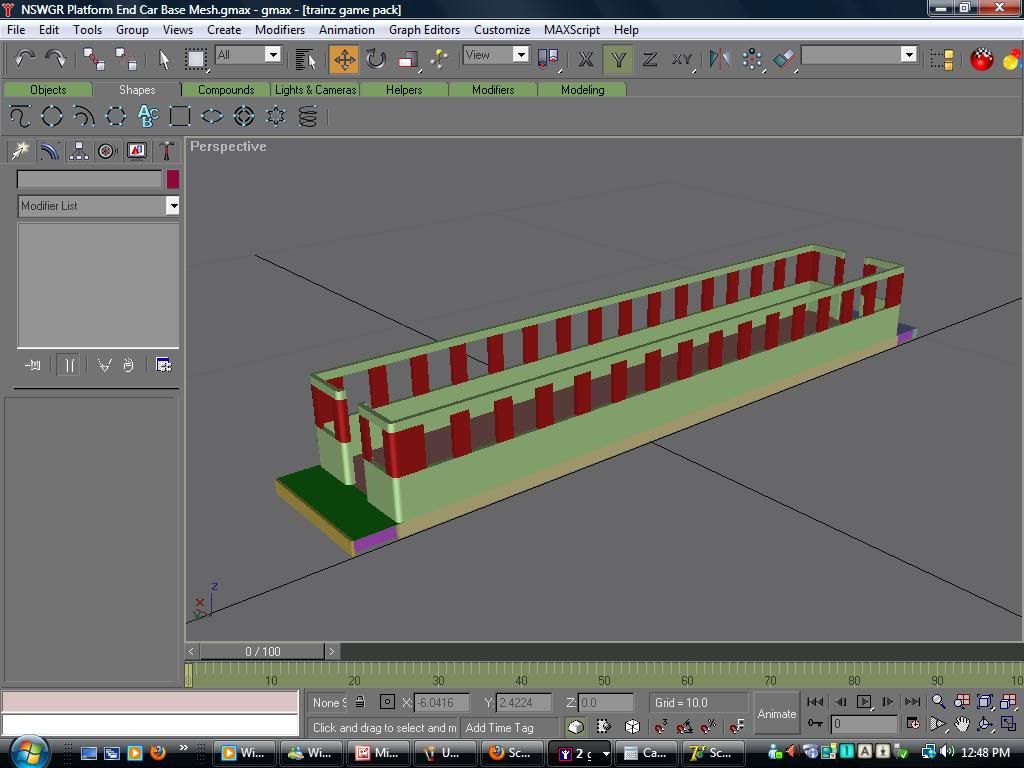The image size is (1024, 768).
Task: Open the Select by Name list tool
Action: click(305, 59)
